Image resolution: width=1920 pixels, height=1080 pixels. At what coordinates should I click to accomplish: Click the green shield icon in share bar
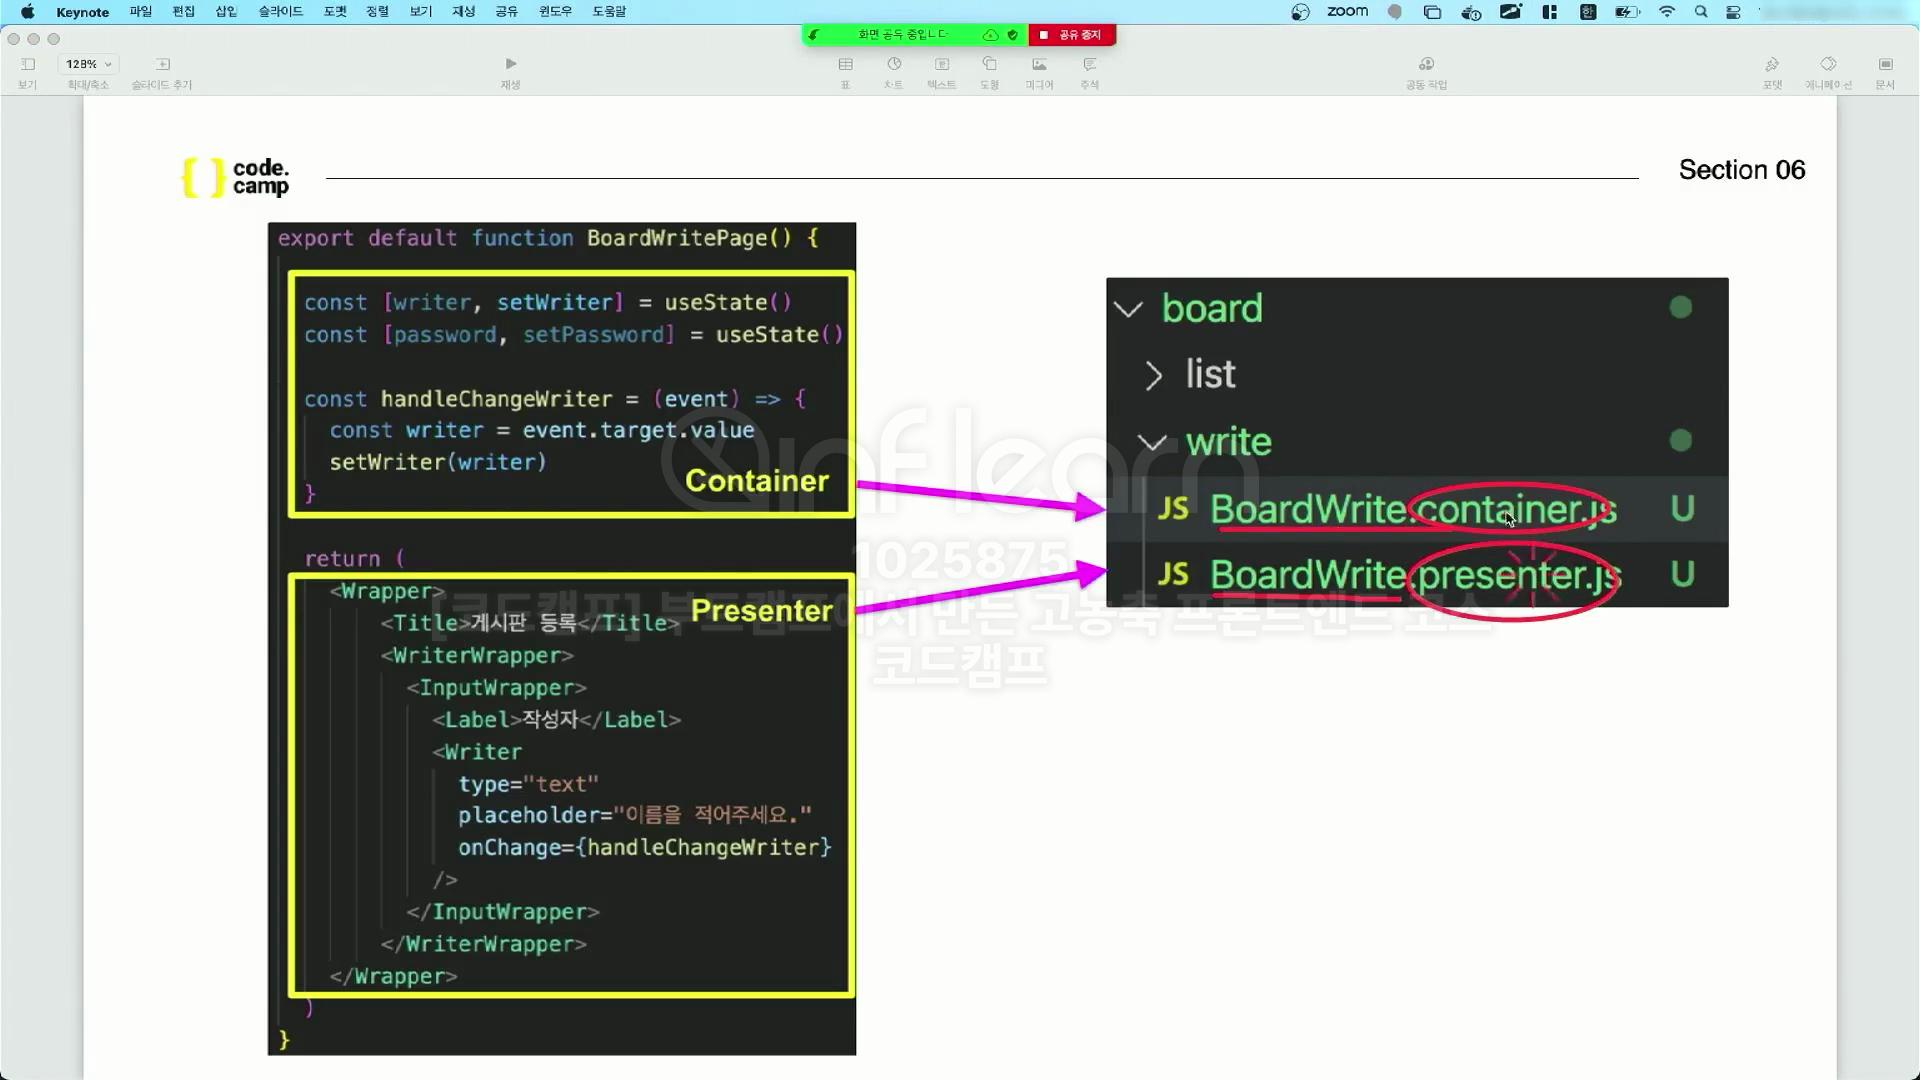pos(1013,35)
